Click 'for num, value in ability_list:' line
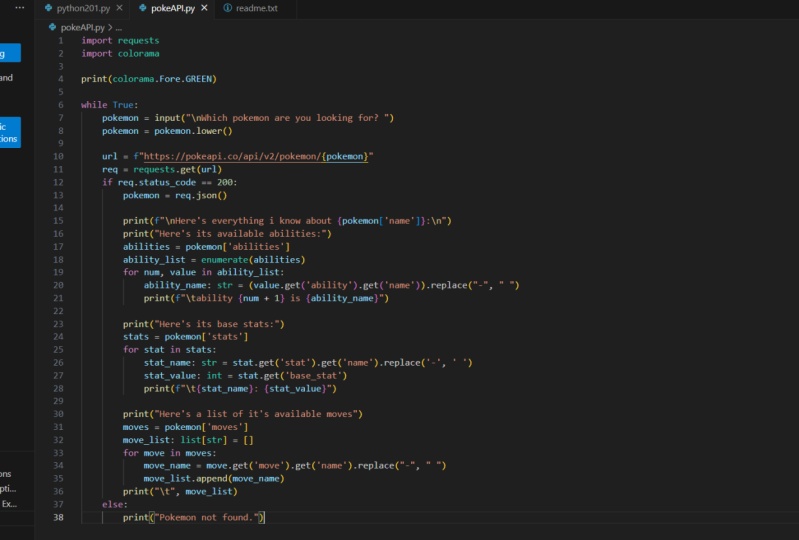This screenshot has height=540, width=799. [203, 273]
